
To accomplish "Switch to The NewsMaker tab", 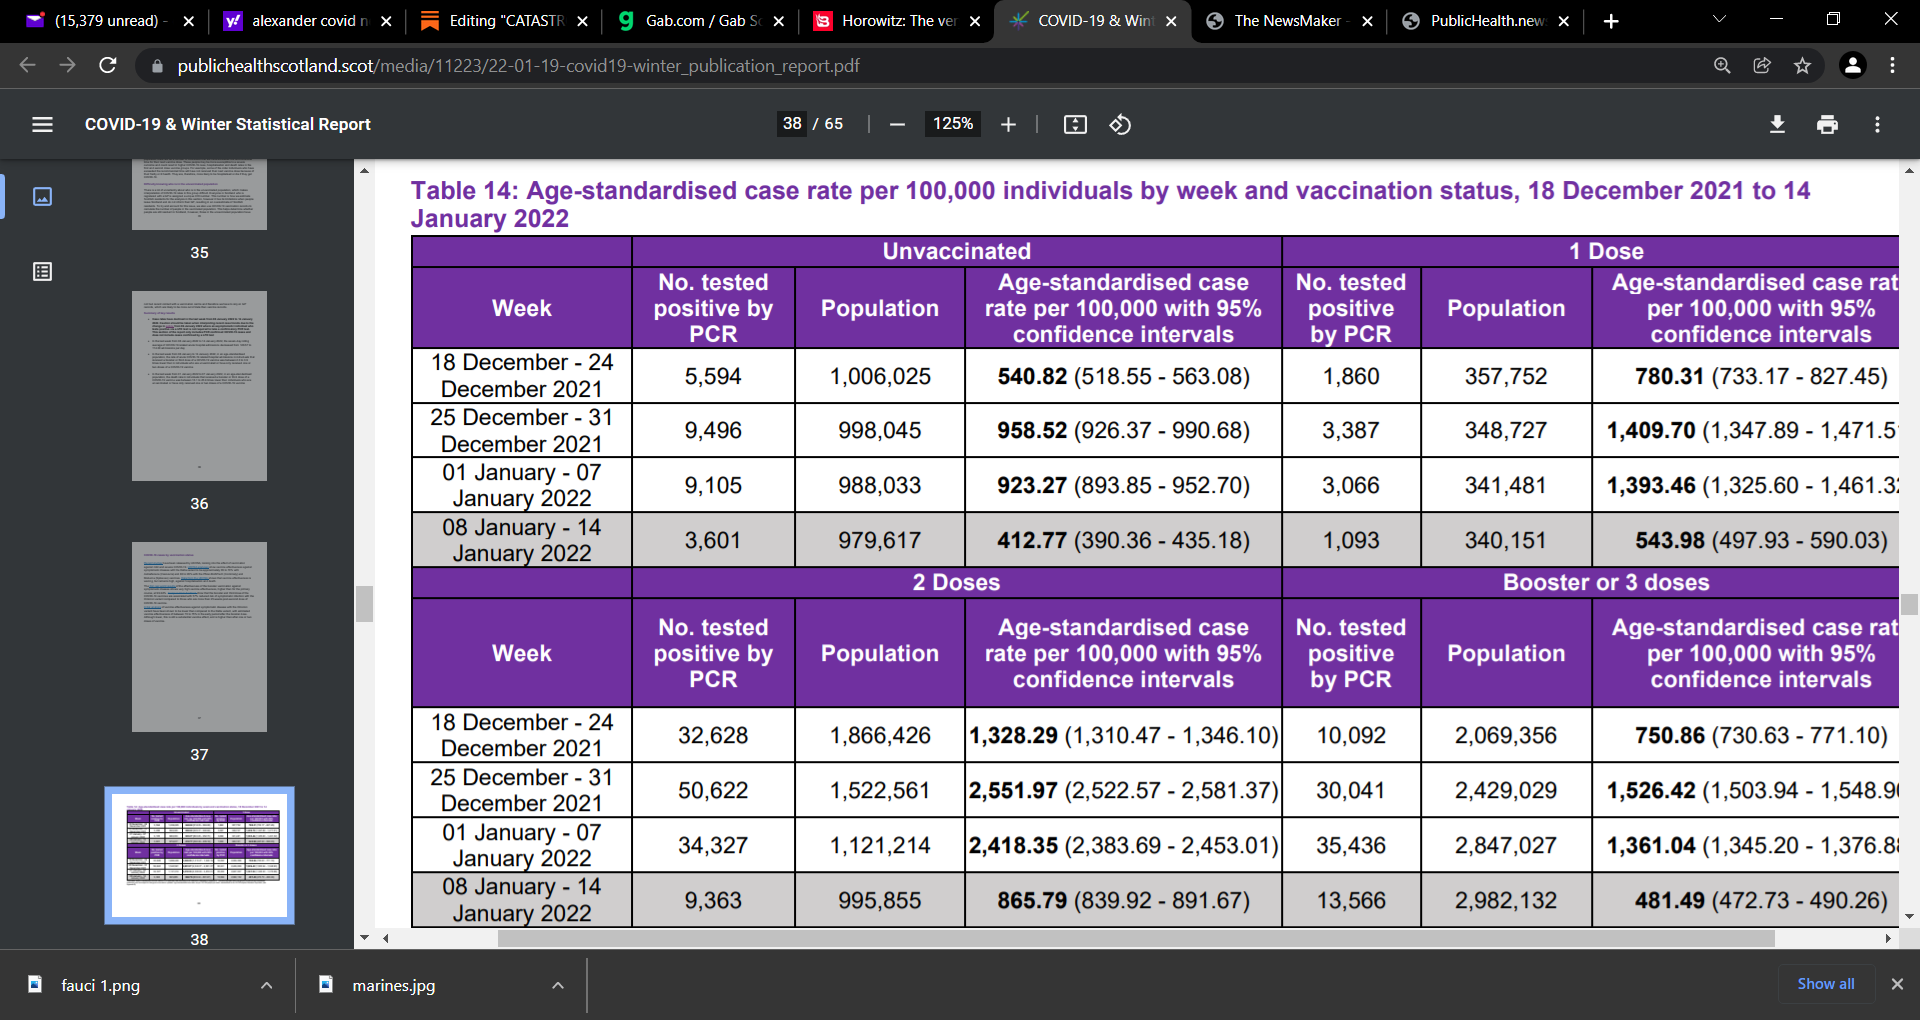I will tap(1289, 21).
